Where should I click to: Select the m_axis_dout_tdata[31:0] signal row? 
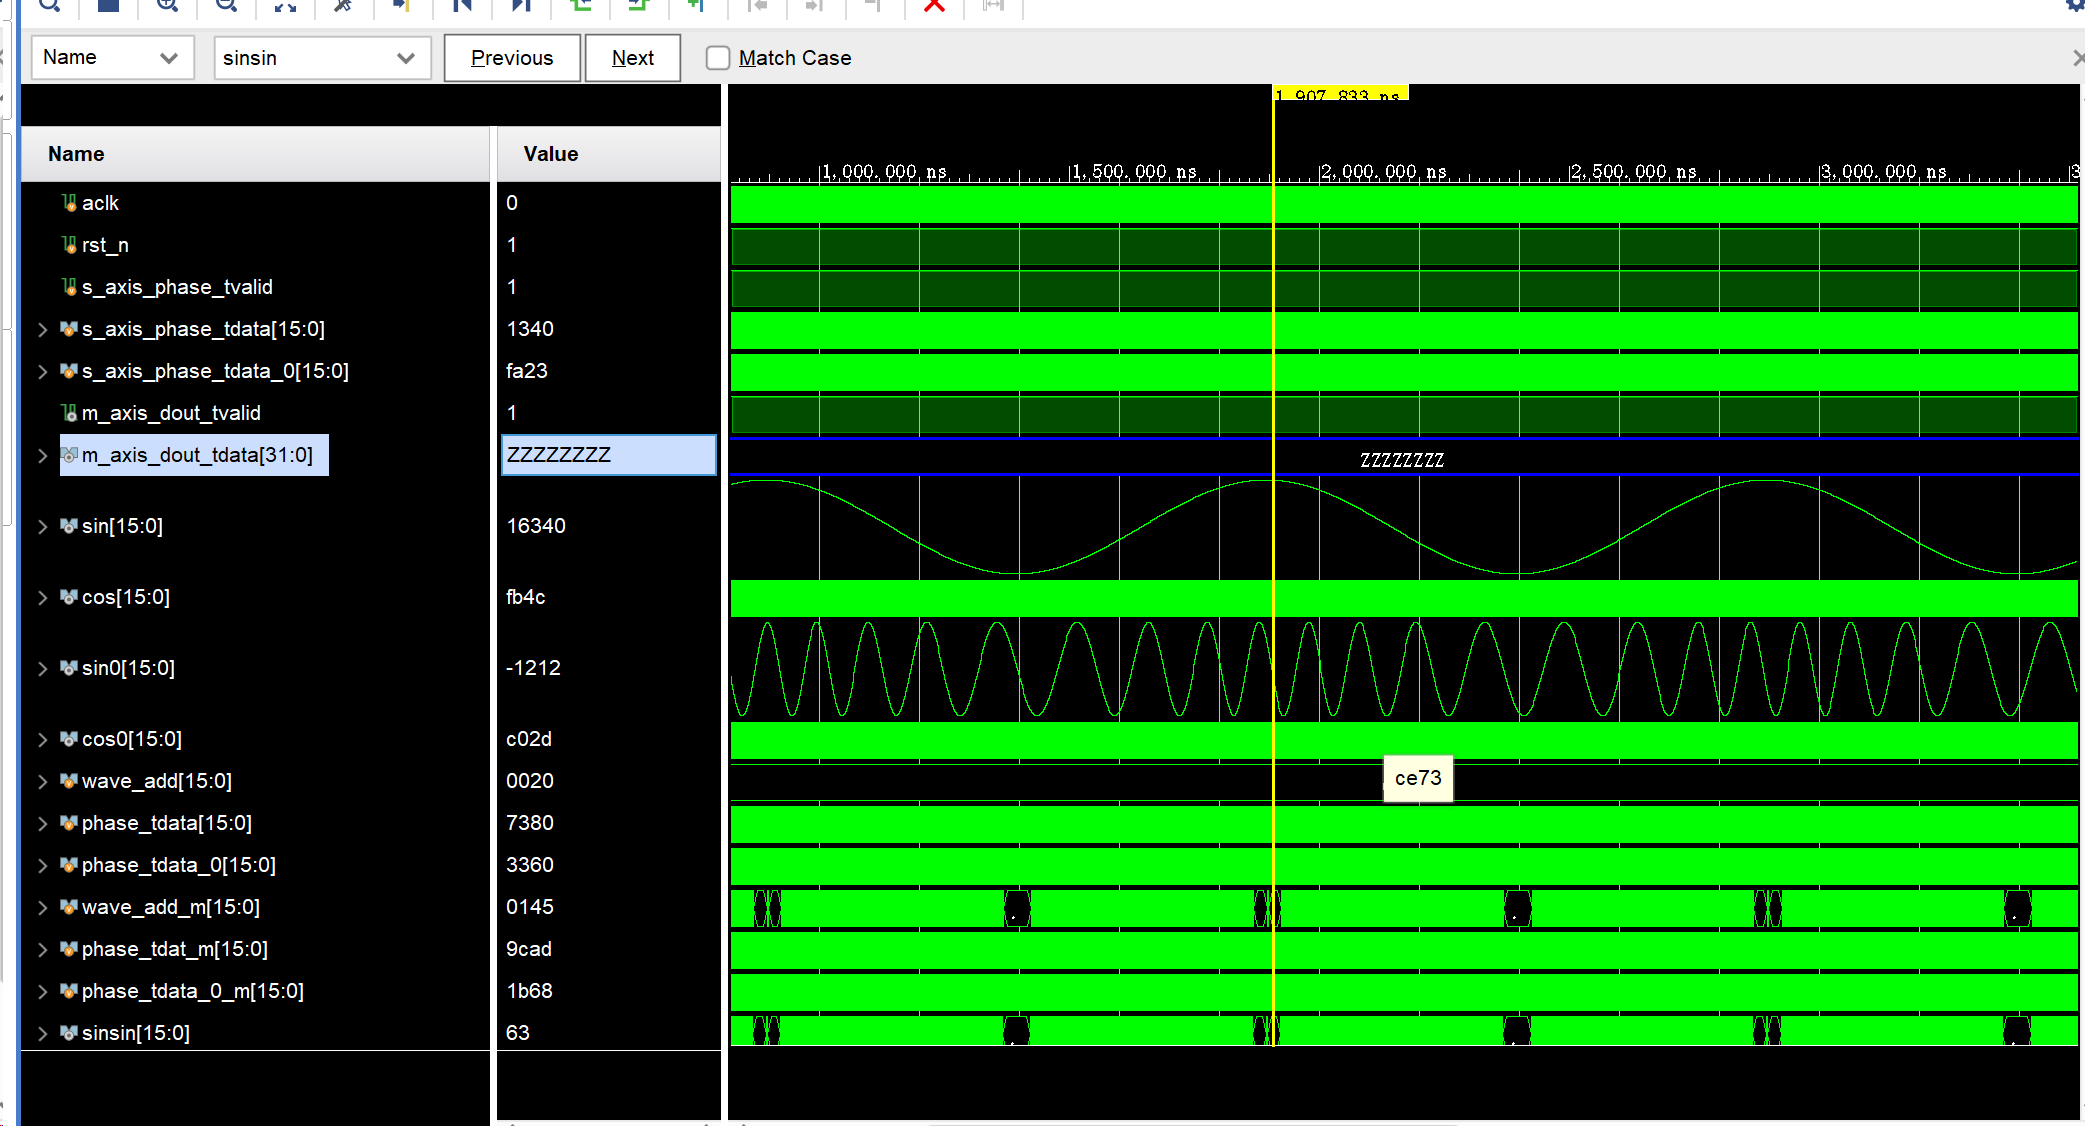197,455
